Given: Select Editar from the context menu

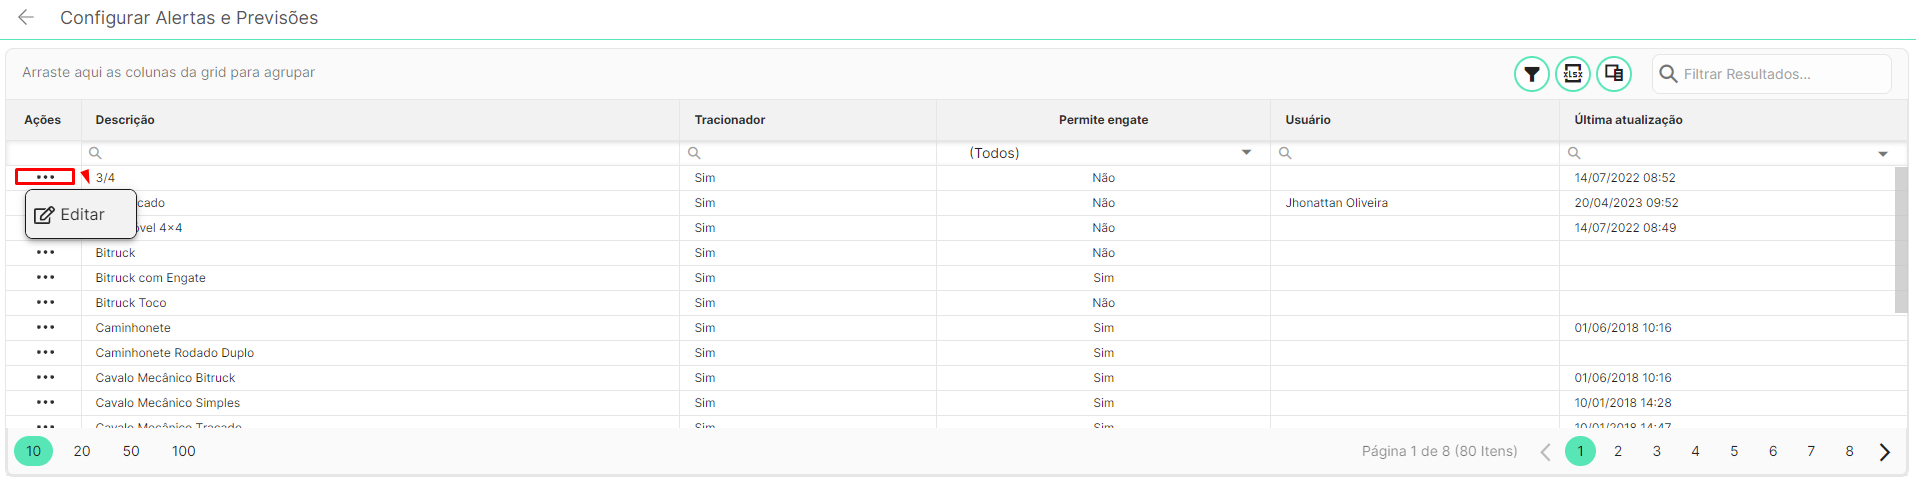Looking at the screenshot, I should 70,214.
